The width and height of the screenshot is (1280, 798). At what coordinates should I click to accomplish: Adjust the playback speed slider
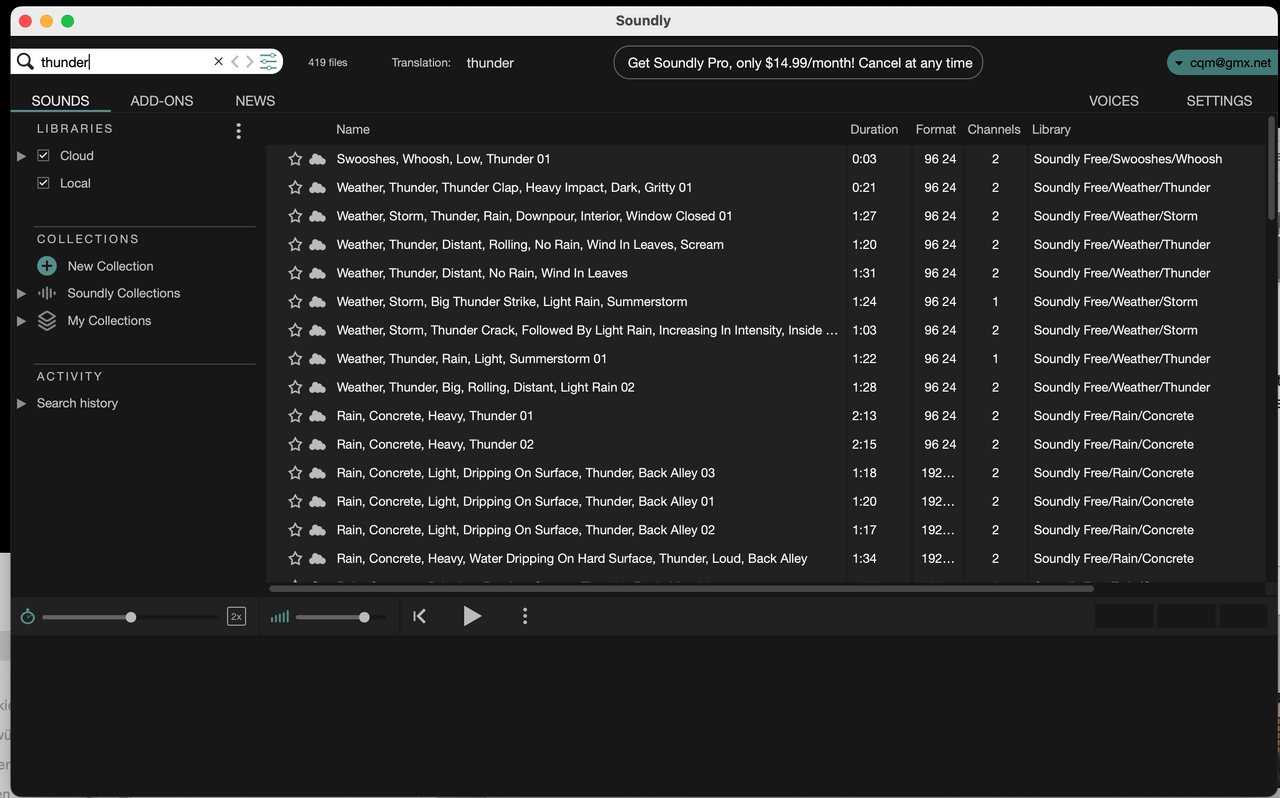coord(131,617)
